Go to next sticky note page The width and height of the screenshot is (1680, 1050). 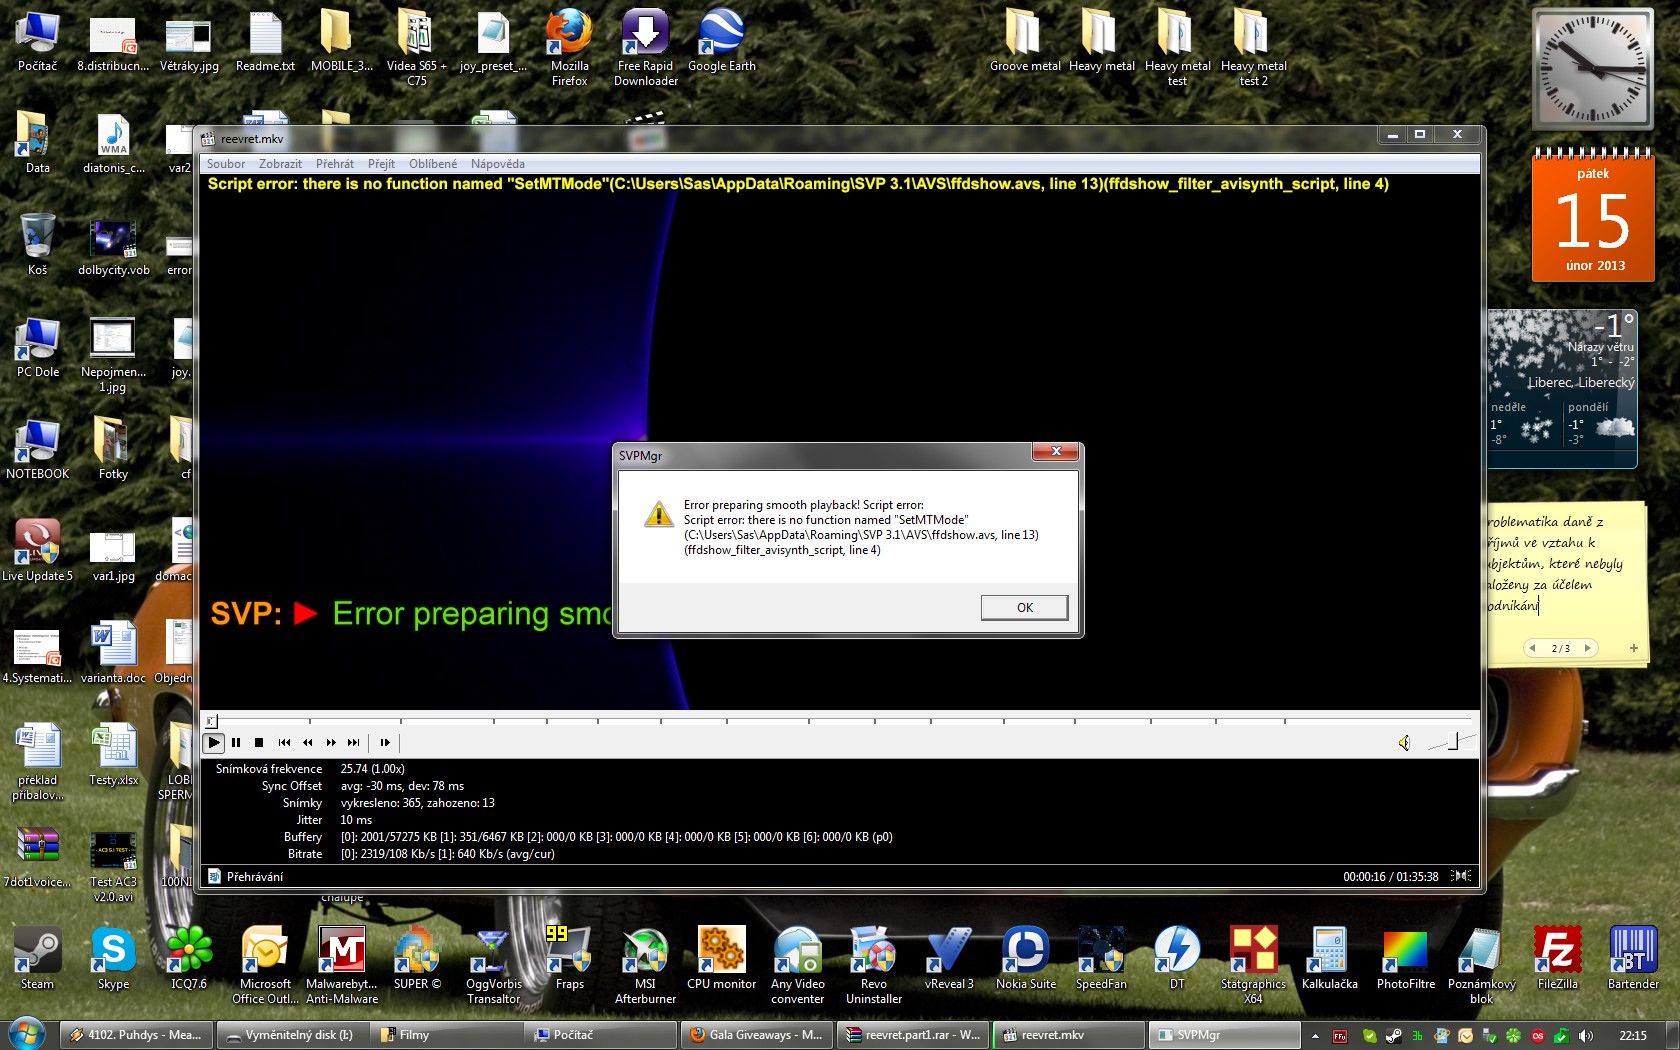tap(1587, 648)
